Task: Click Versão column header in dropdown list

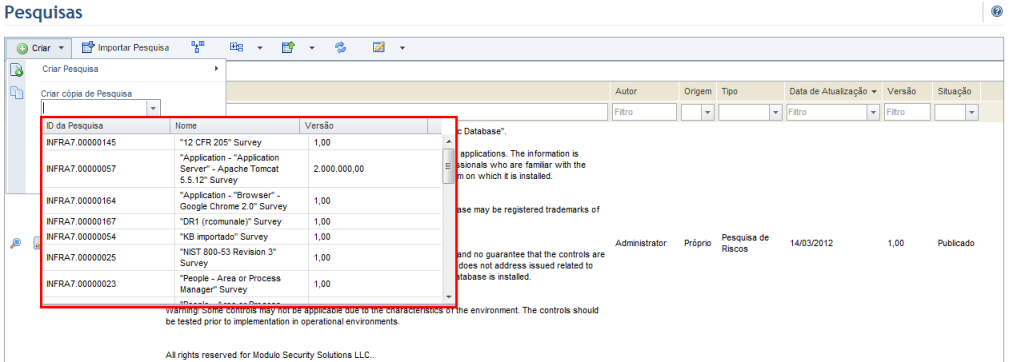Action: point(364,126)
